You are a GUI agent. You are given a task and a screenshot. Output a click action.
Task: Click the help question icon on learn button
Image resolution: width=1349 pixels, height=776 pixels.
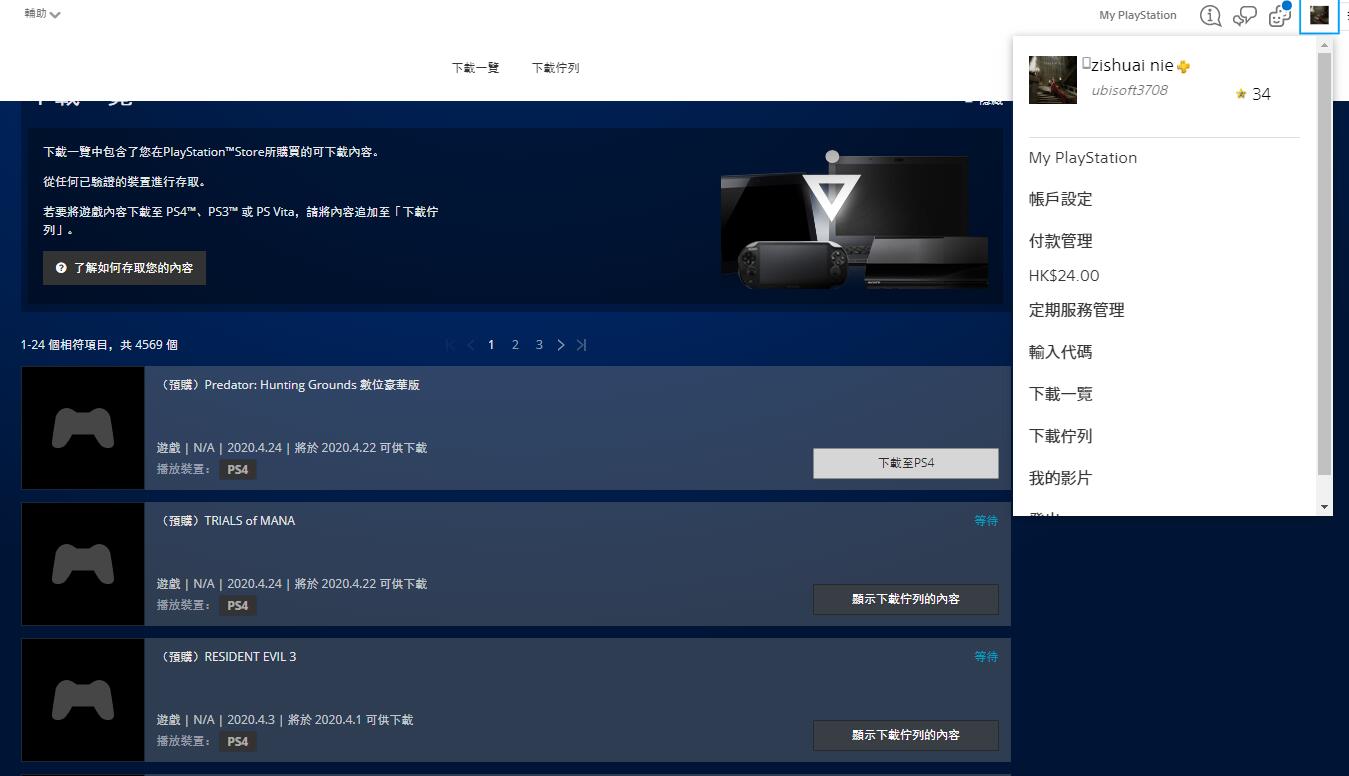point(61,268)
